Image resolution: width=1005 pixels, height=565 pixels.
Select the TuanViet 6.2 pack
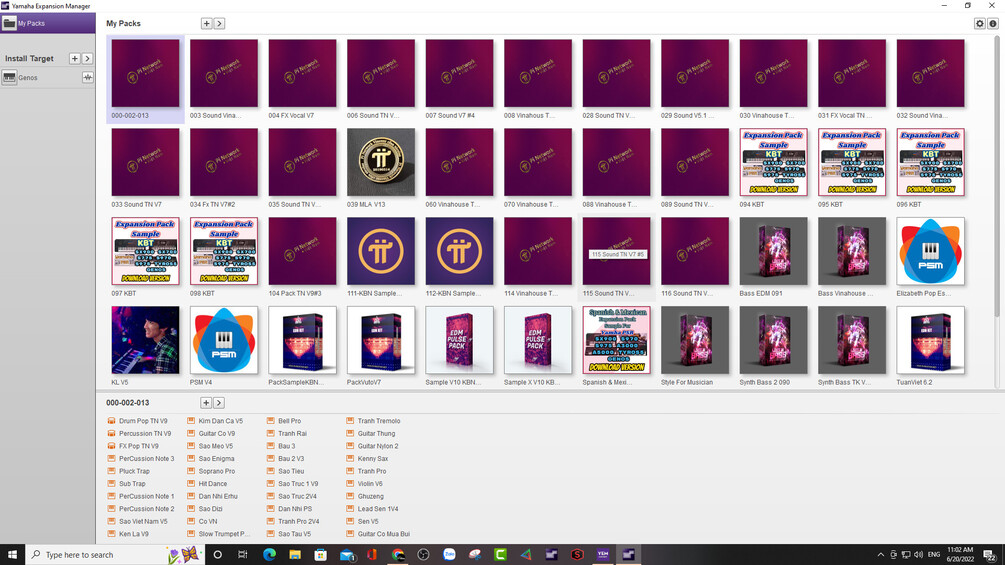point(931,340)
